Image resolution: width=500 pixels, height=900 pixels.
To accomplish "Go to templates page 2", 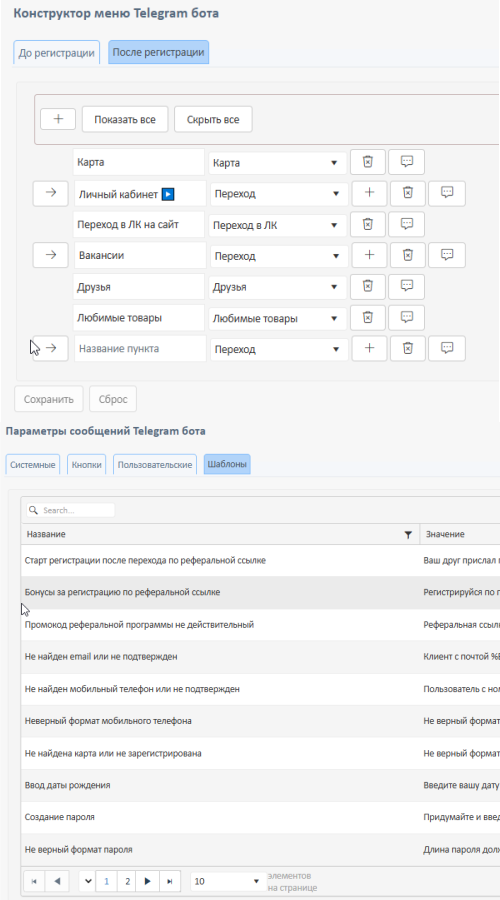I will [x=127, y=881].
